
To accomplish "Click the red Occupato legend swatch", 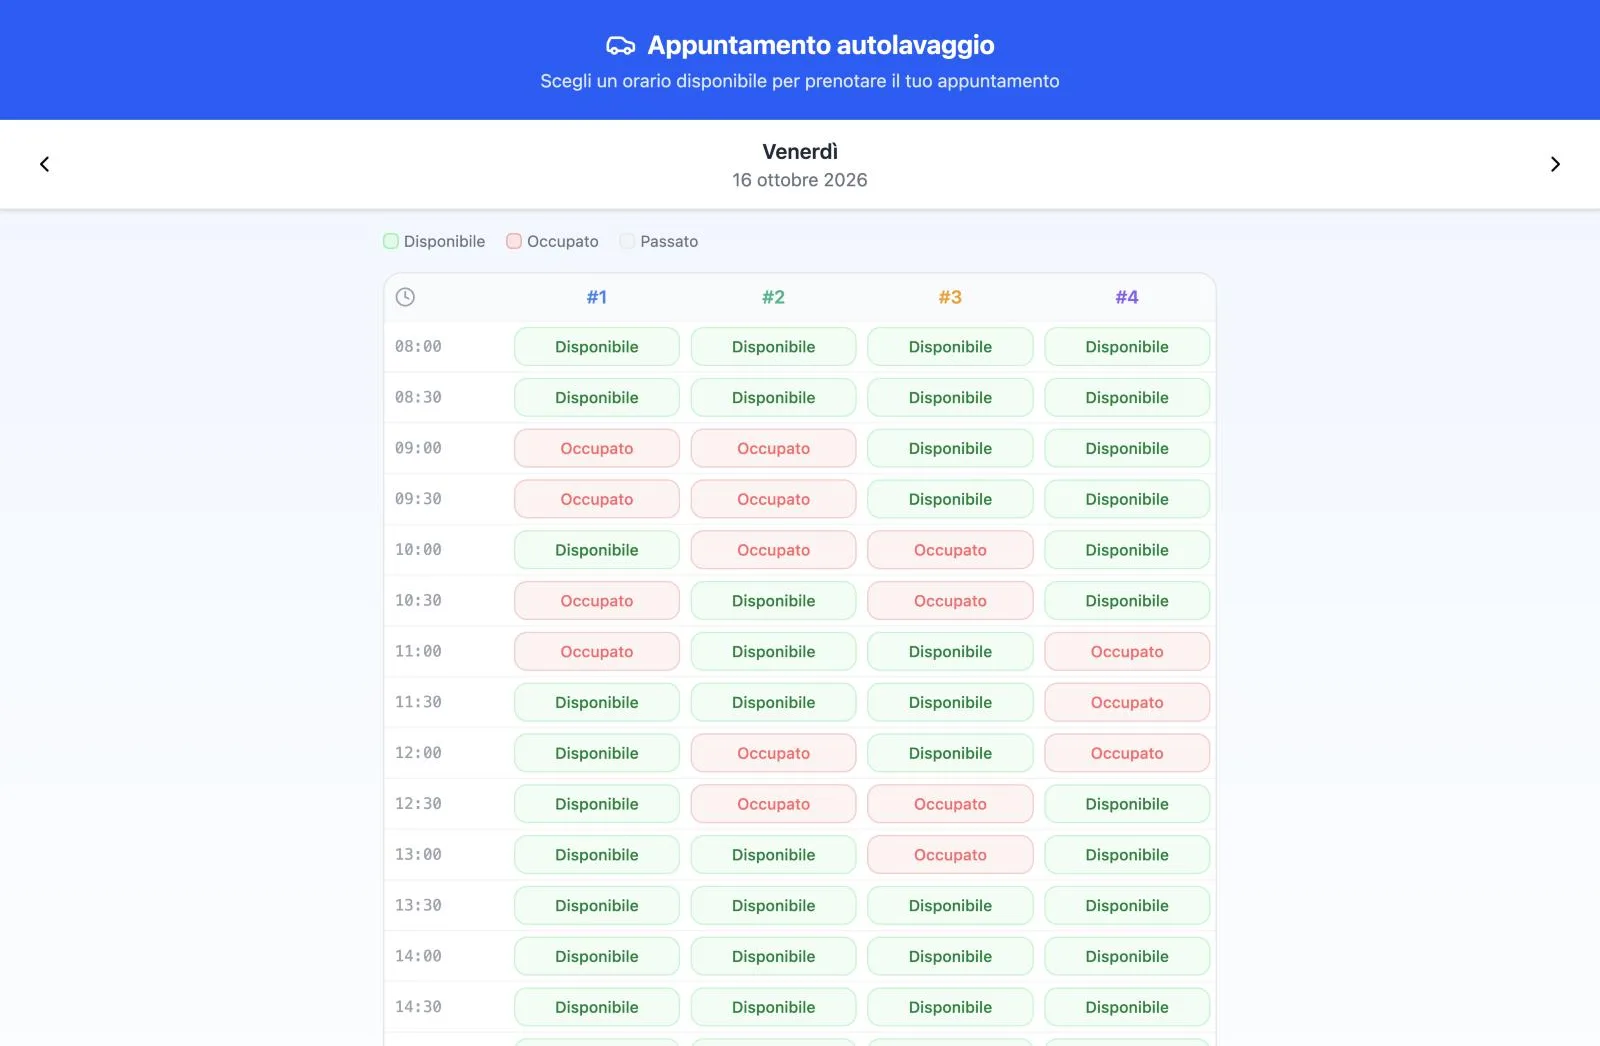I will pos(514,241).
